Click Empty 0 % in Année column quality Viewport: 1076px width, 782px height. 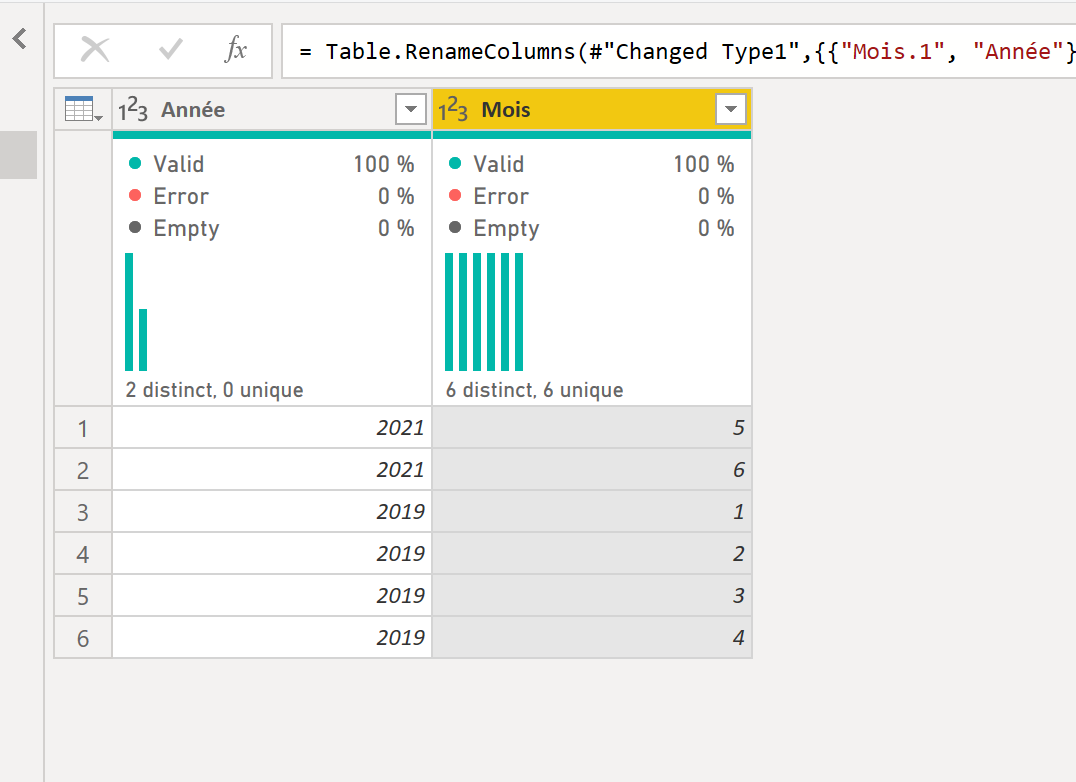[271, 228]
